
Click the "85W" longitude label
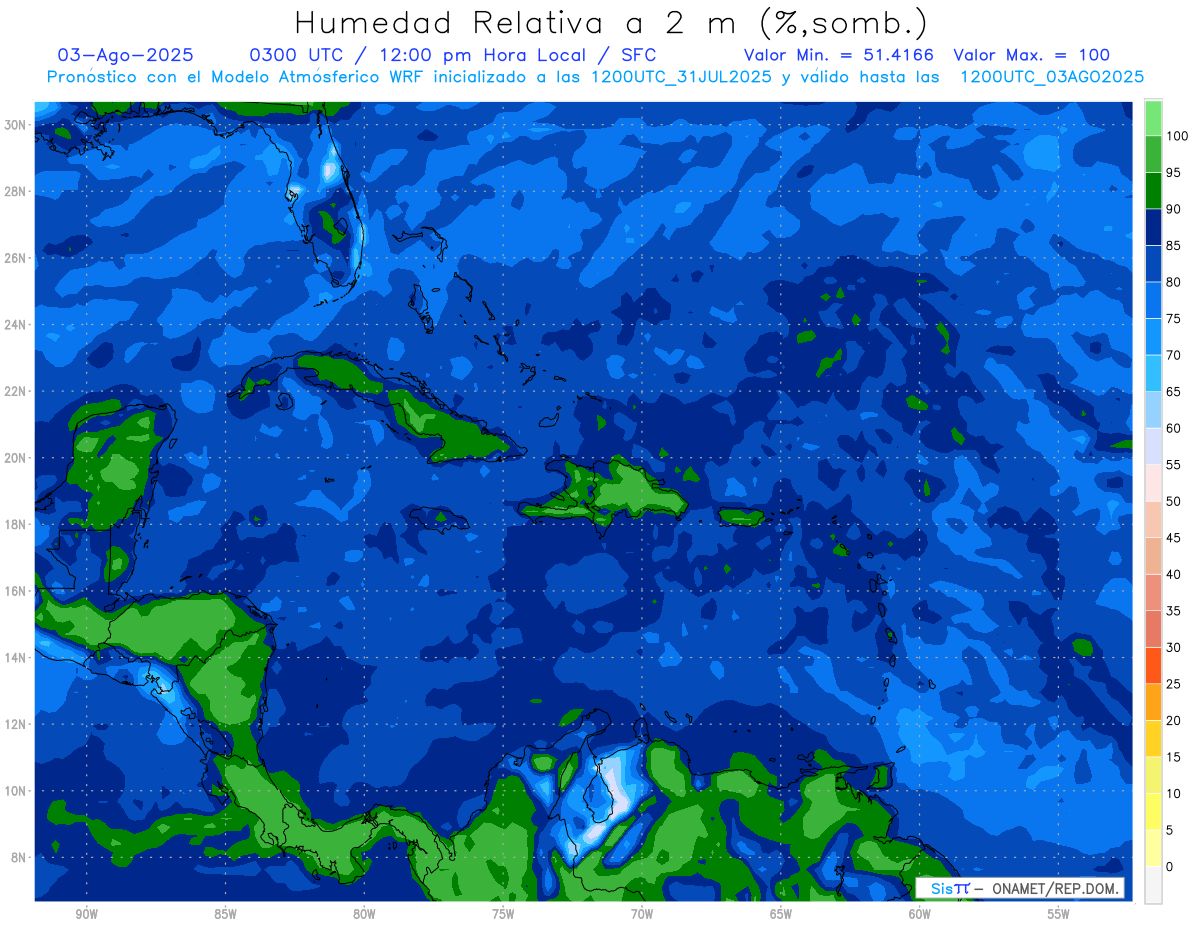point(225,914)
